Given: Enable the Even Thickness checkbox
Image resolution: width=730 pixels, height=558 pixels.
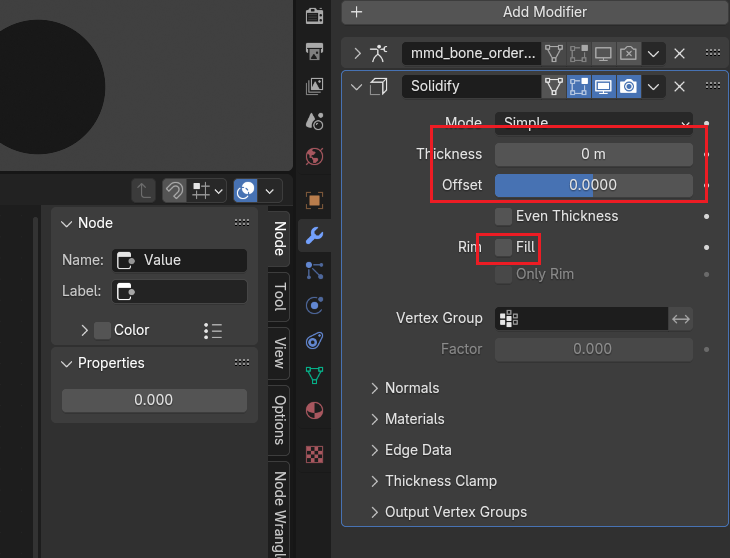Looking at the screenshot, I should 503,216.
